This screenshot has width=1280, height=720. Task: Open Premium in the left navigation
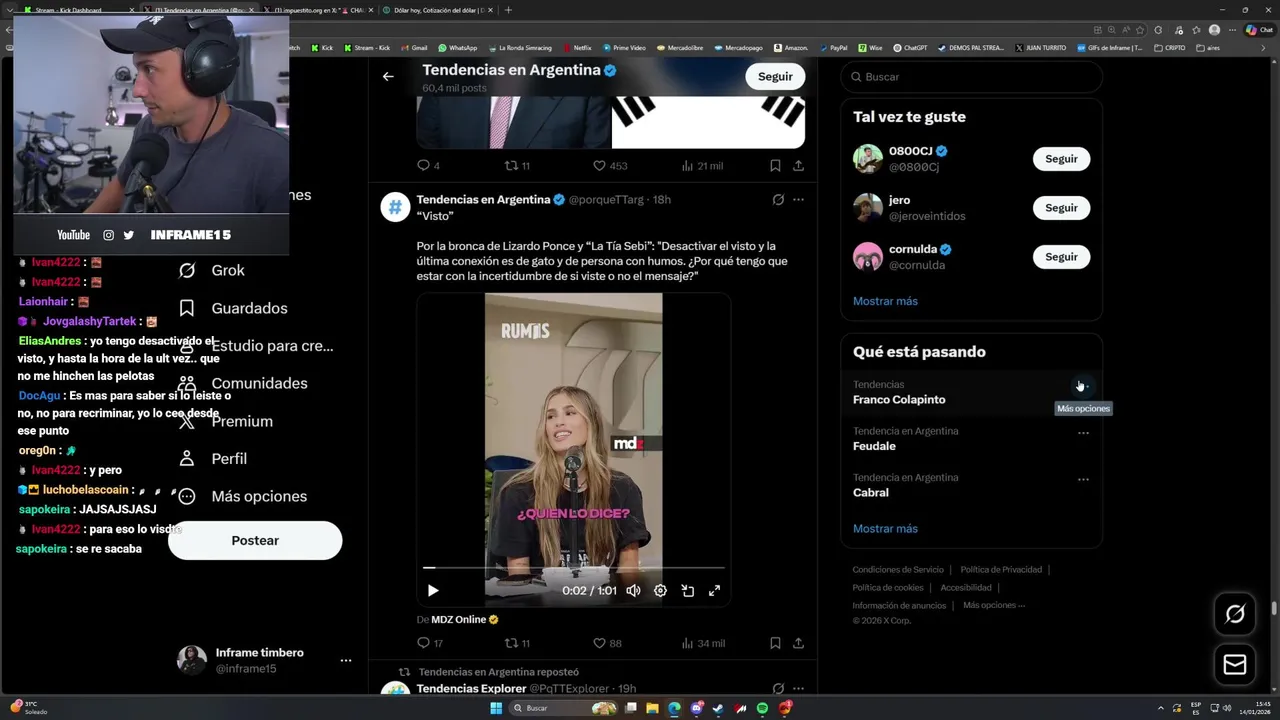tap(225, 421)
